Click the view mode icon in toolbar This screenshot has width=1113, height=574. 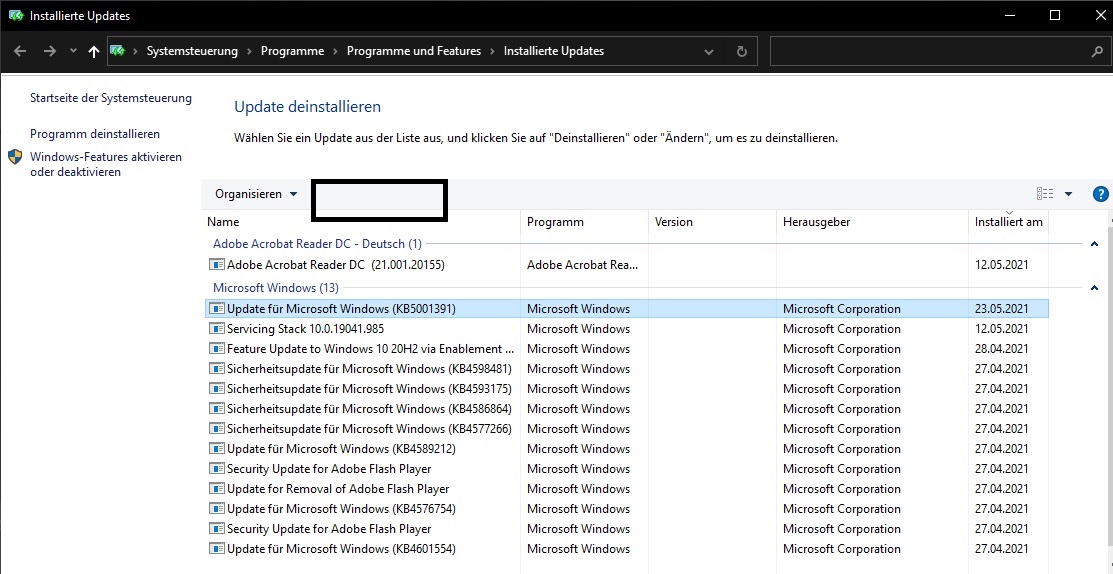tap(1045, 194)
